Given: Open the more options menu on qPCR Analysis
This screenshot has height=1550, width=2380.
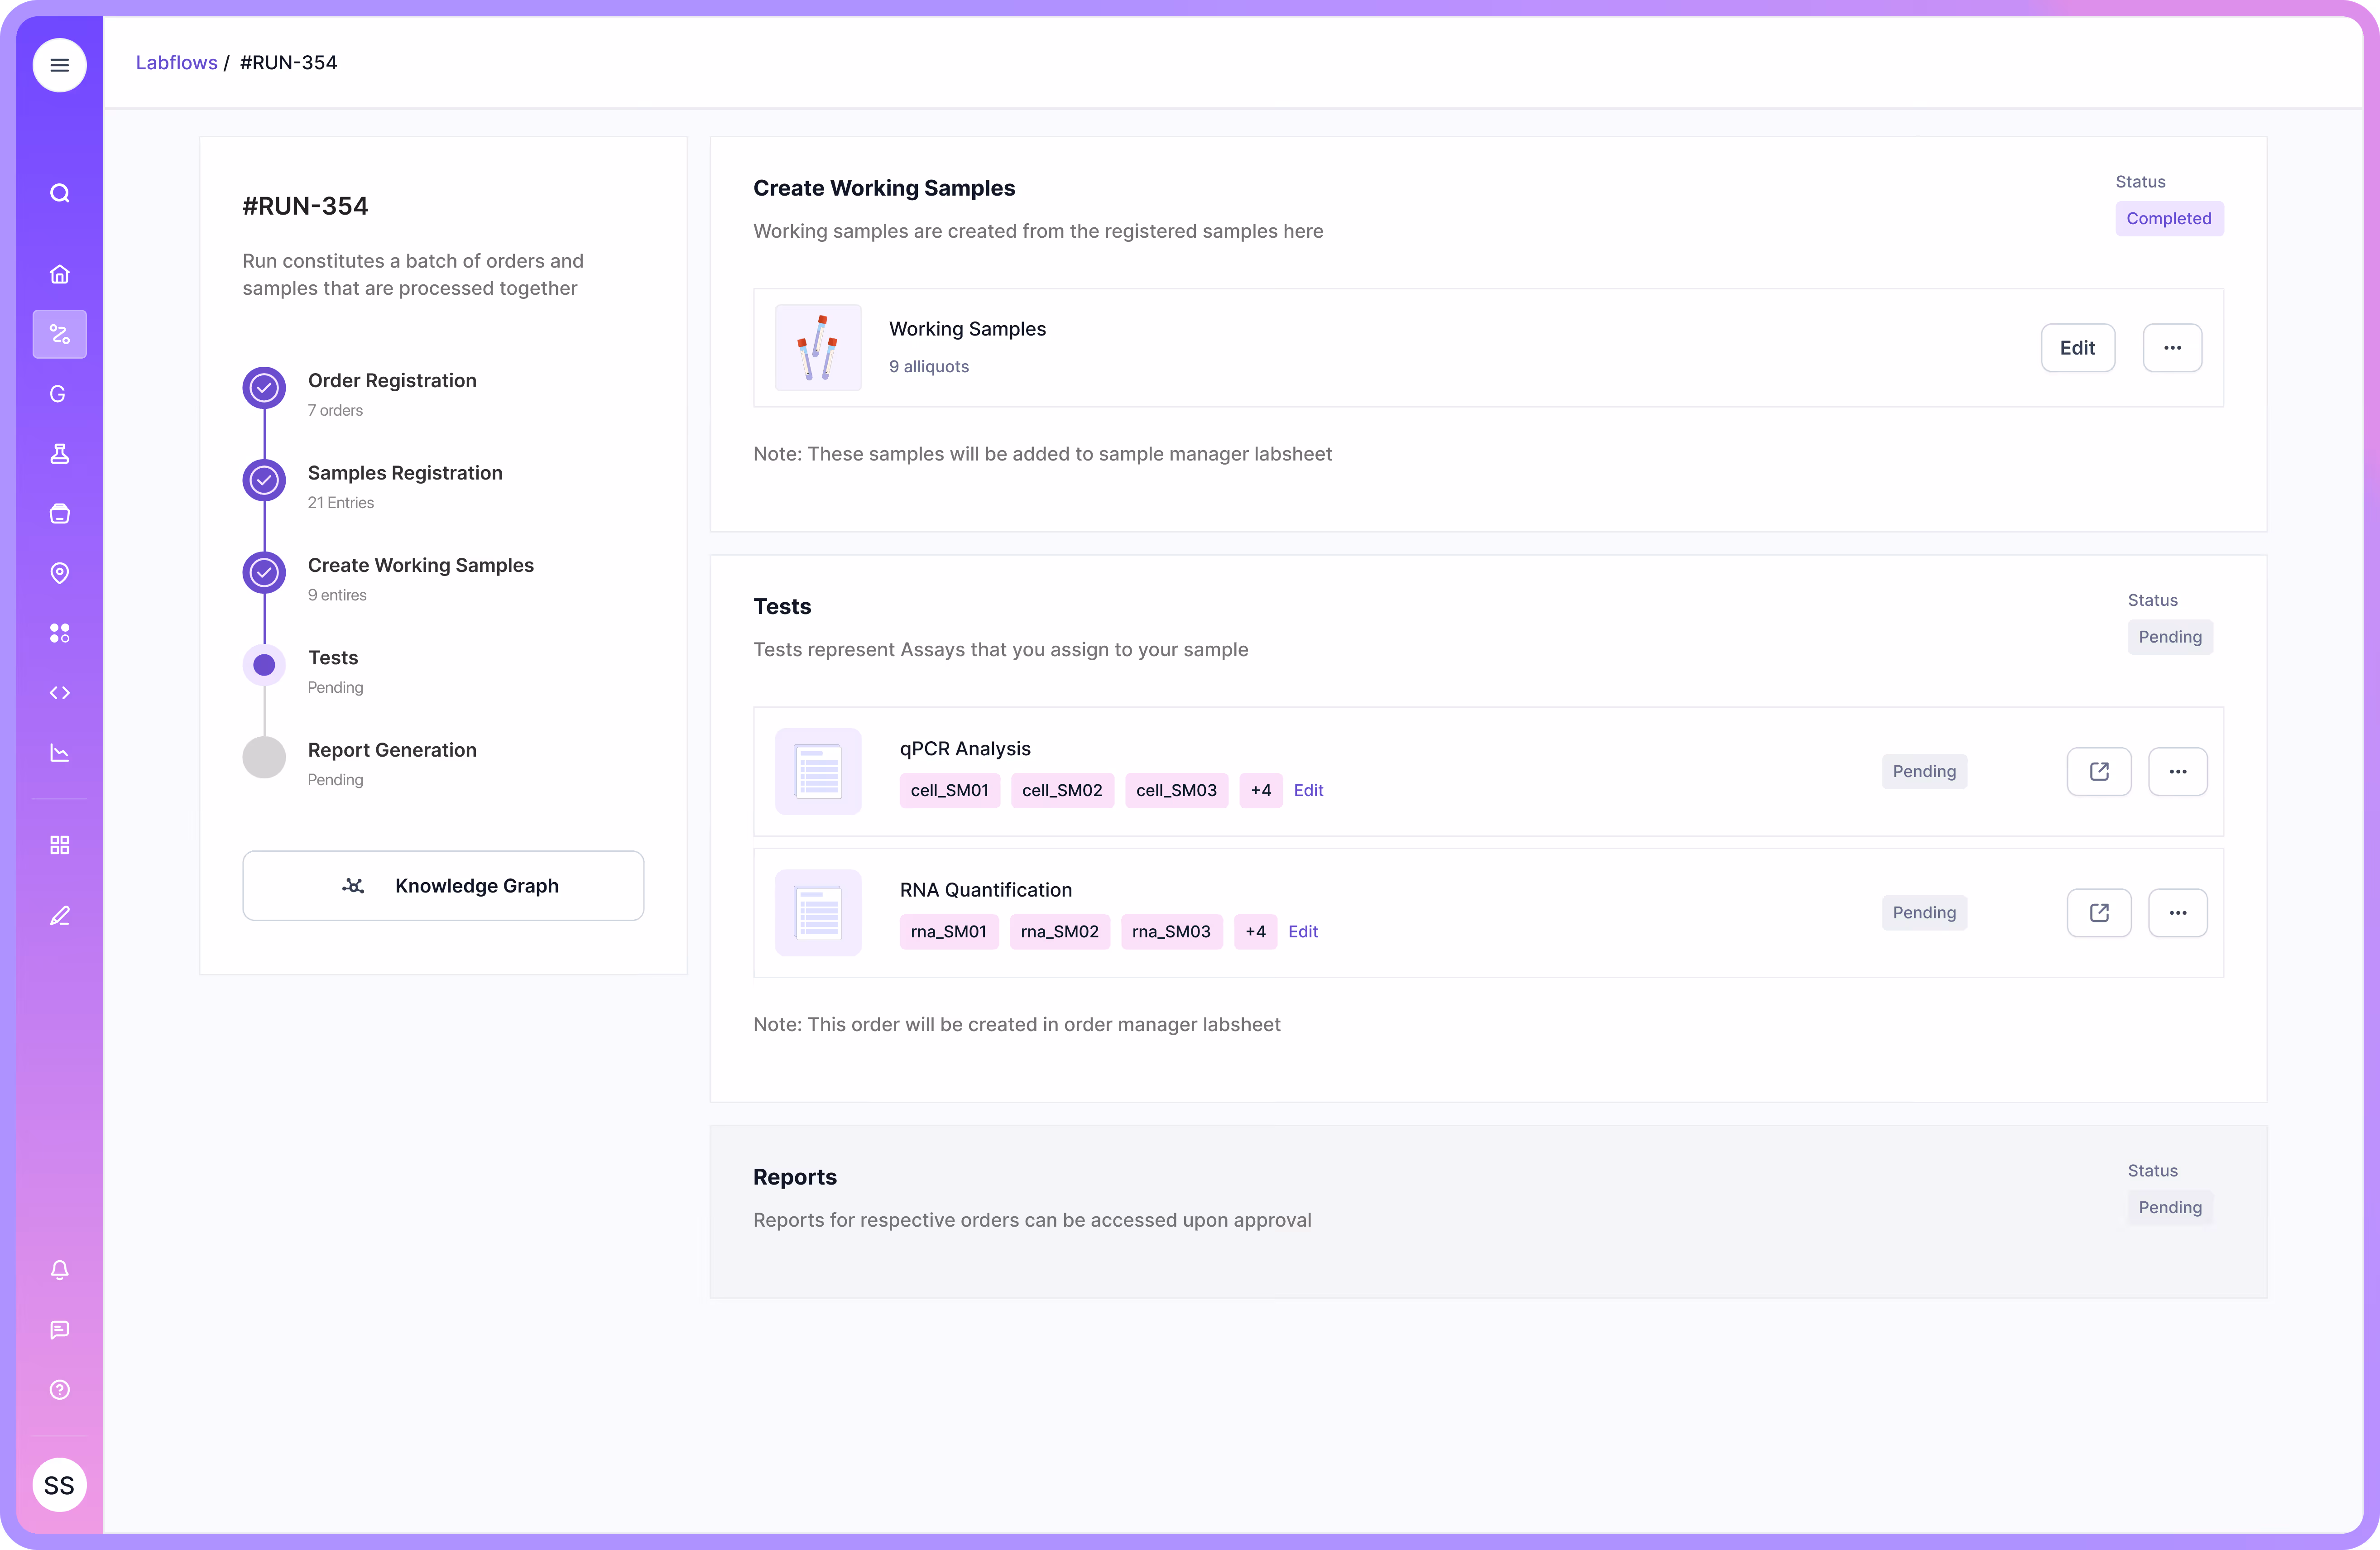Looking at the screenshot, I should (2179, 771).
